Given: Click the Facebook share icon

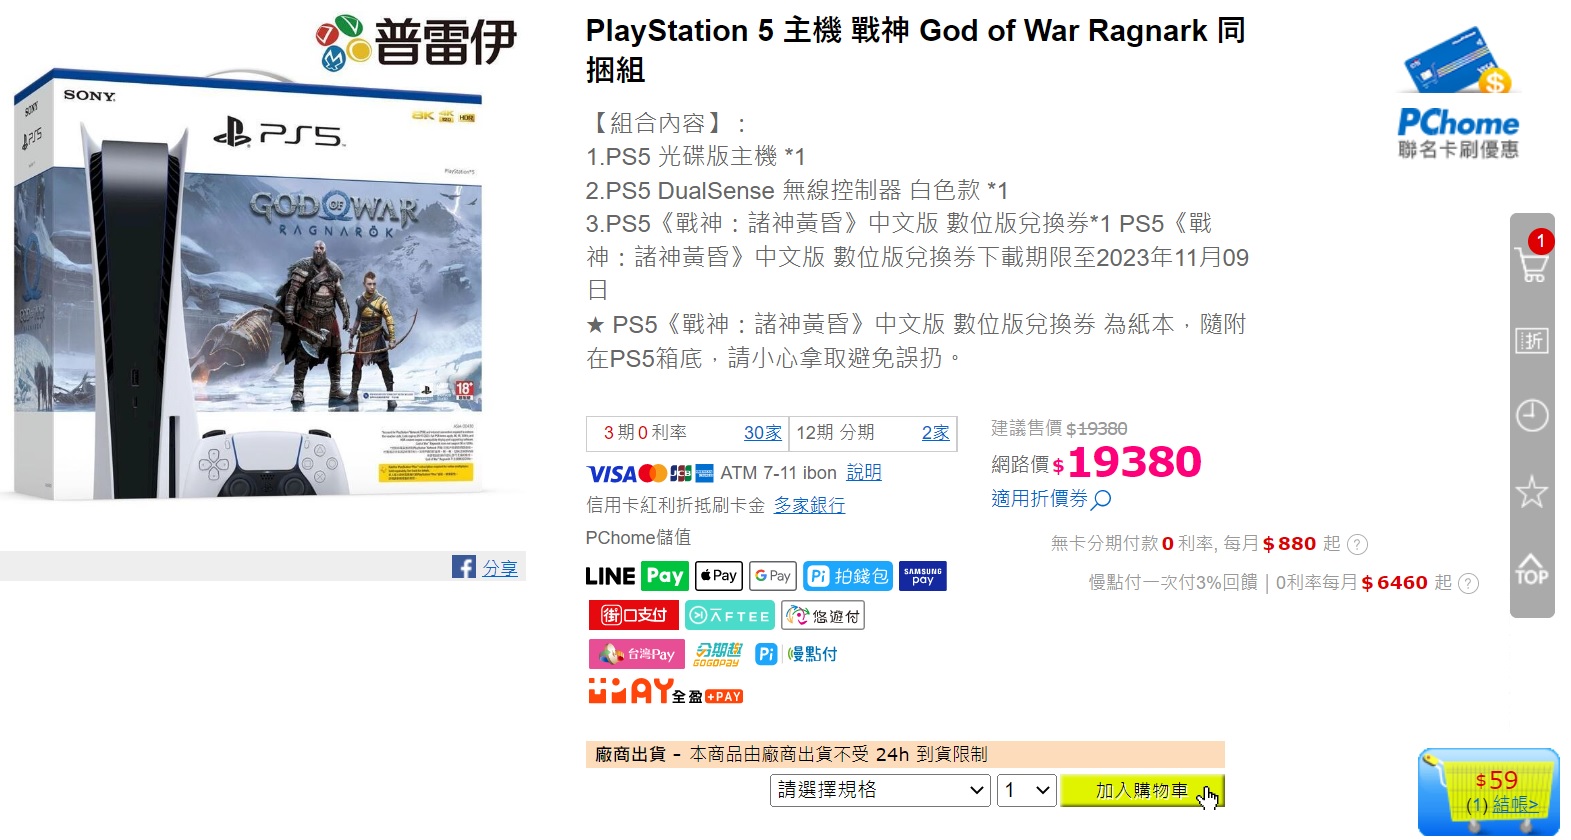Looking at the screenshot, I should point(464,567).
